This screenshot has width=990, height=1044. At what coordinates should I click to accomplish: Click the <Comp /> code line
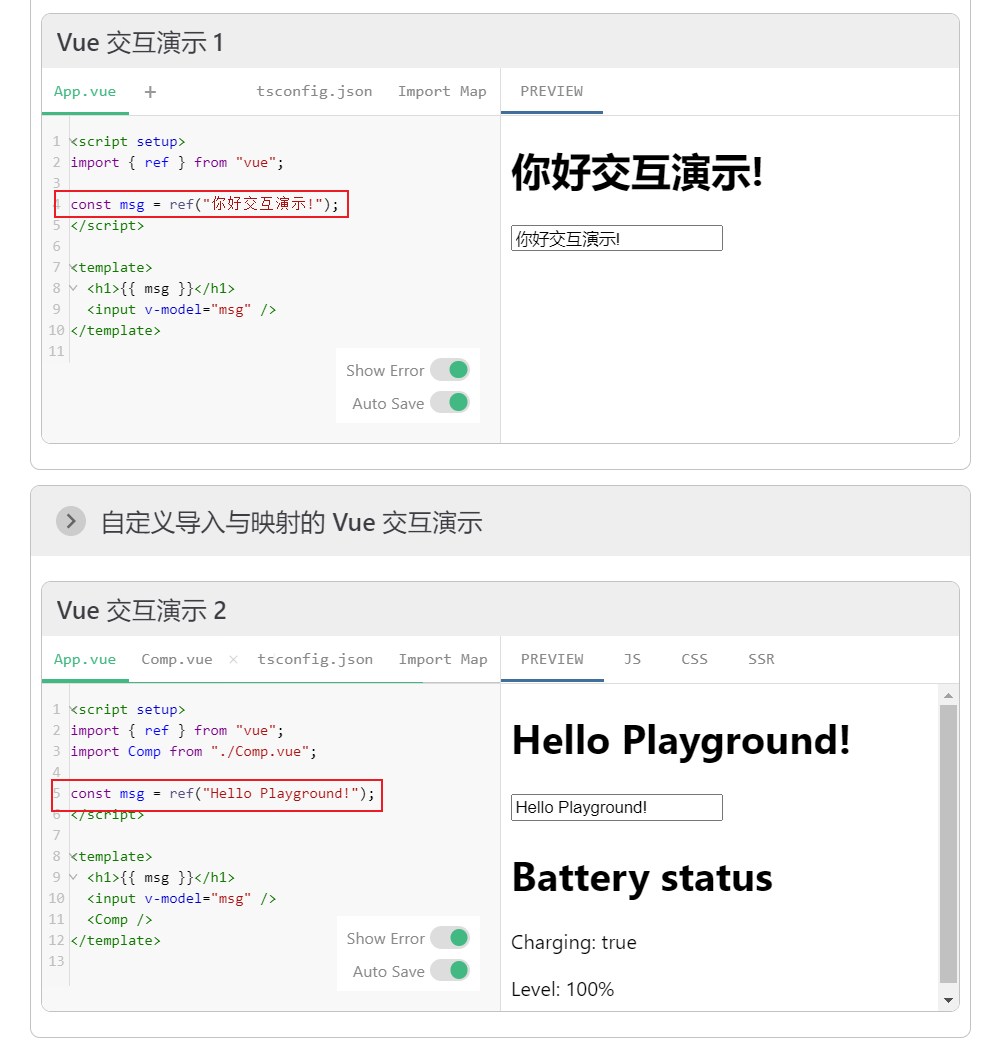[x=120, y=919]
